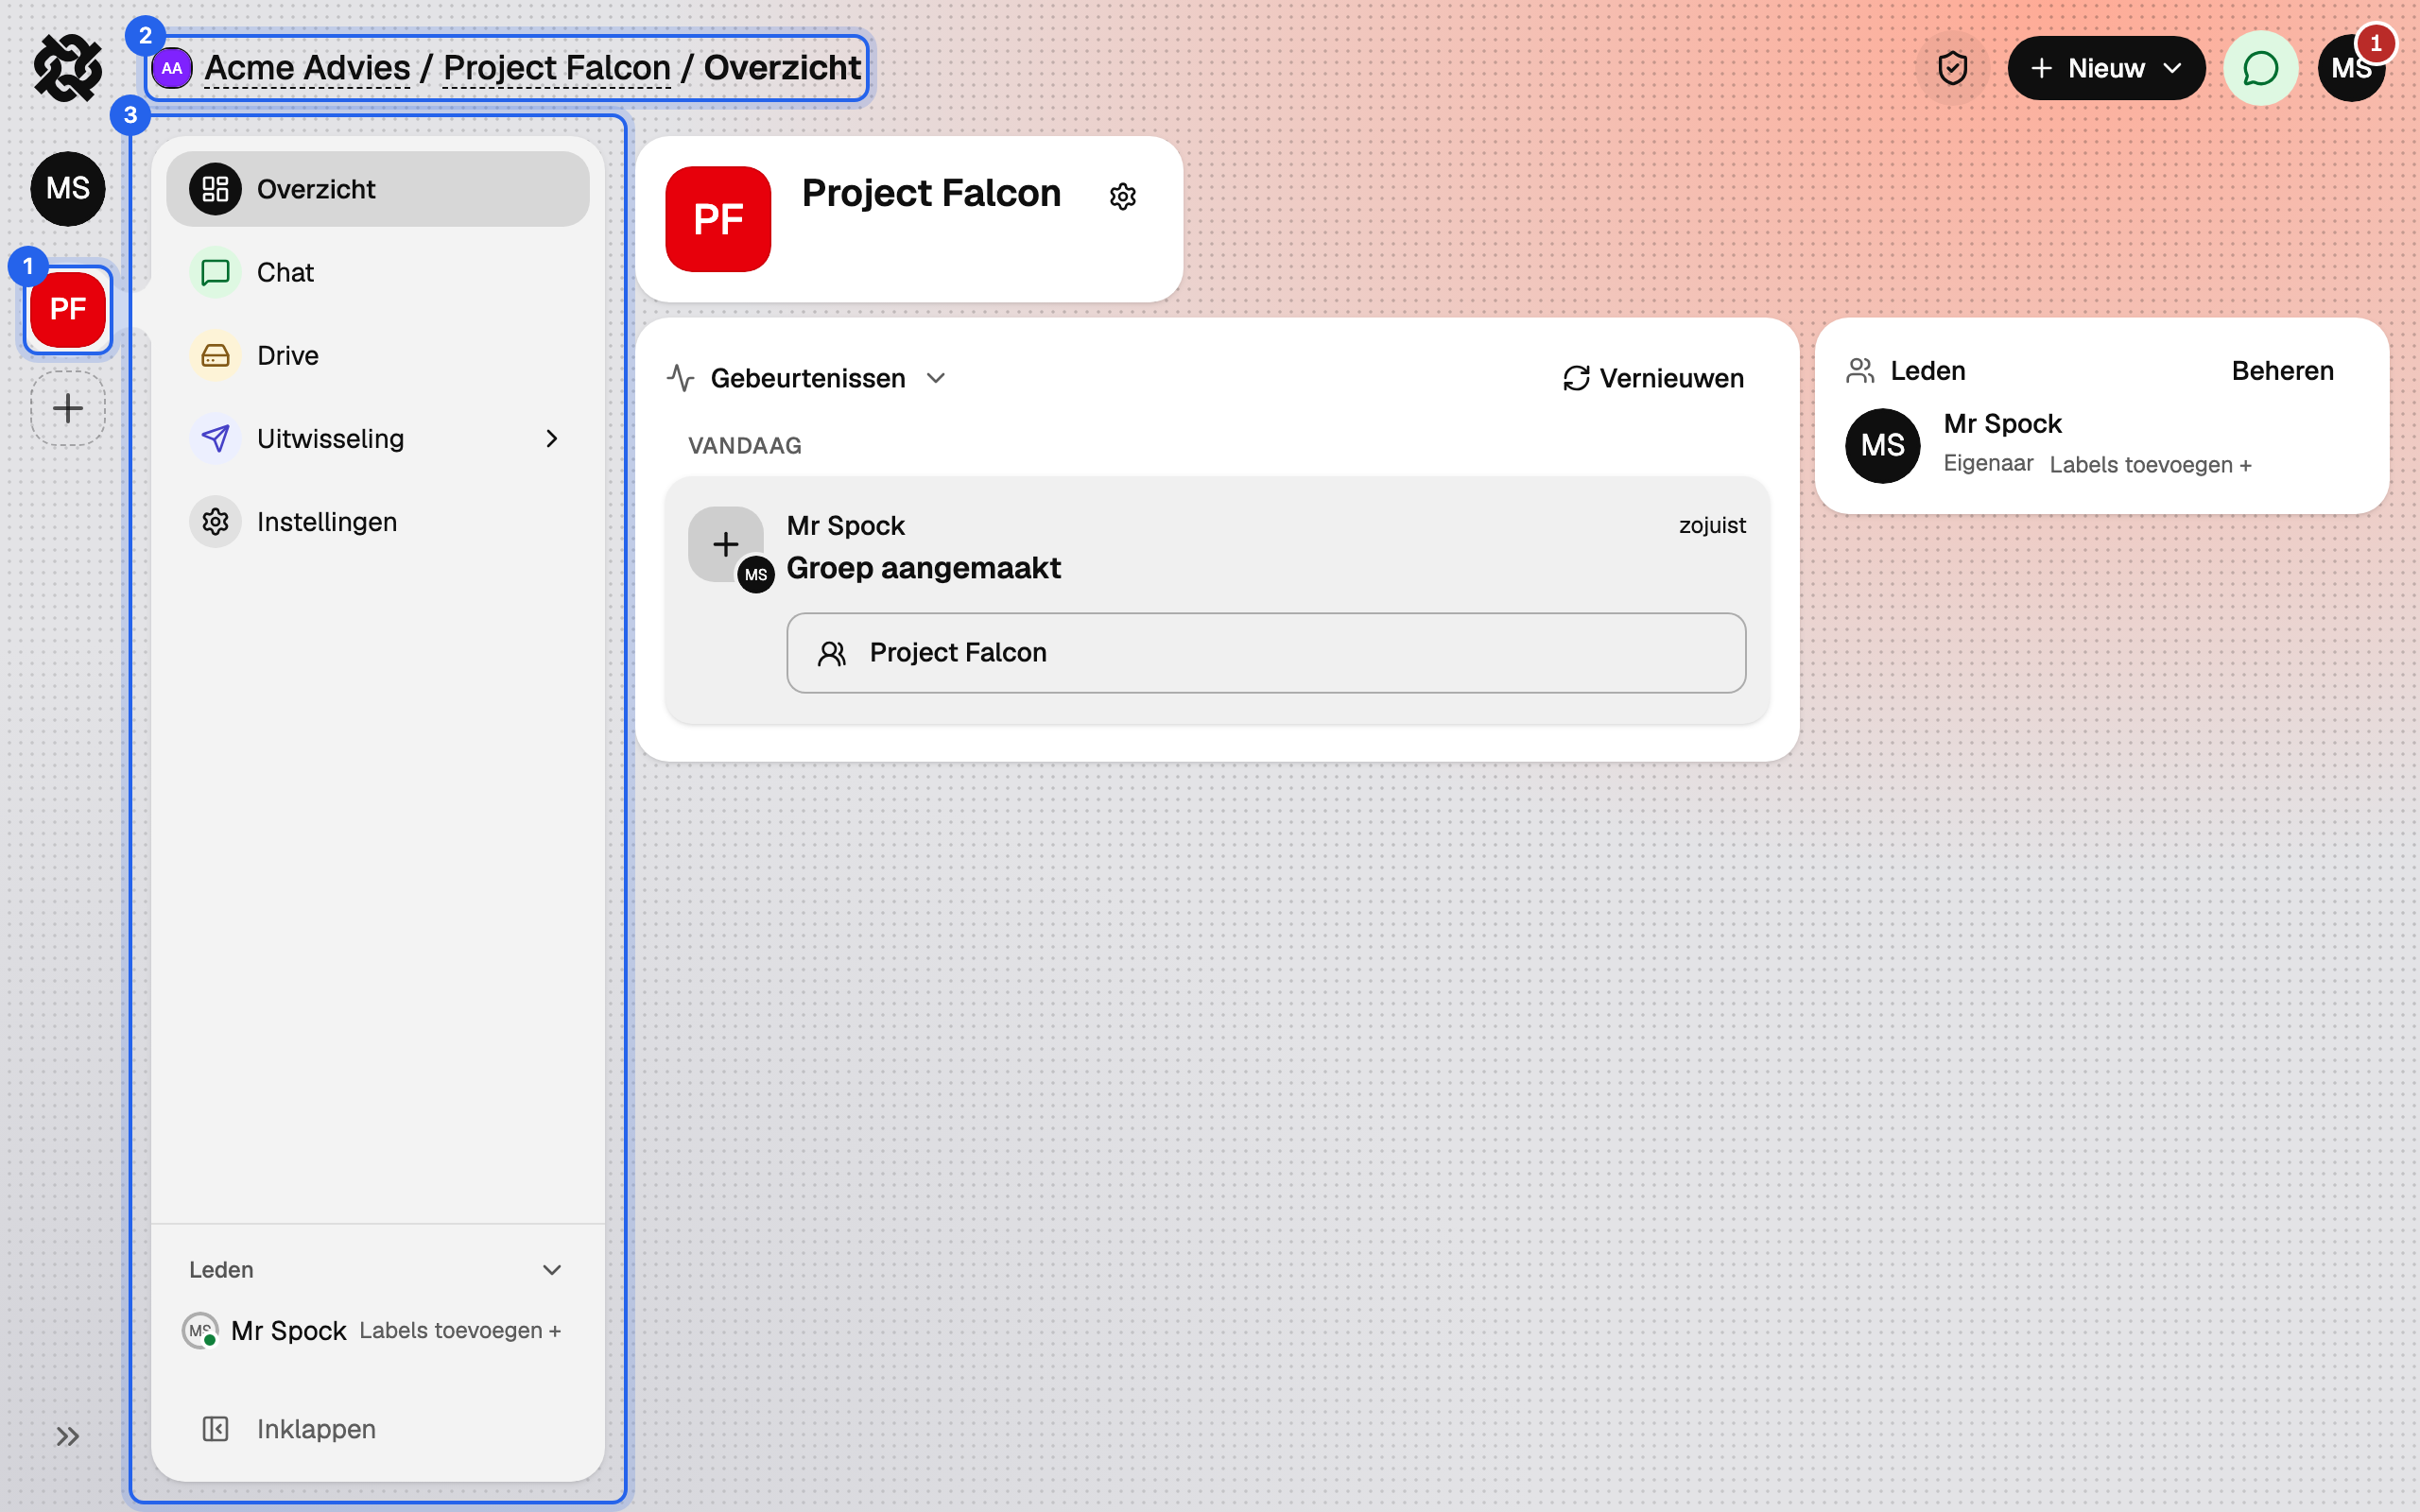
Task: Expand the Uitwisseling submenu chevron
Action: click(x=551, y=439)
